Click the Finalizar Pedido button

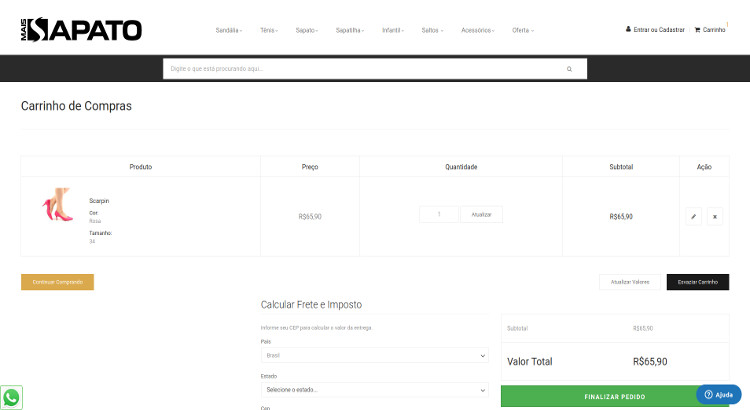click(x=615, y=396)
